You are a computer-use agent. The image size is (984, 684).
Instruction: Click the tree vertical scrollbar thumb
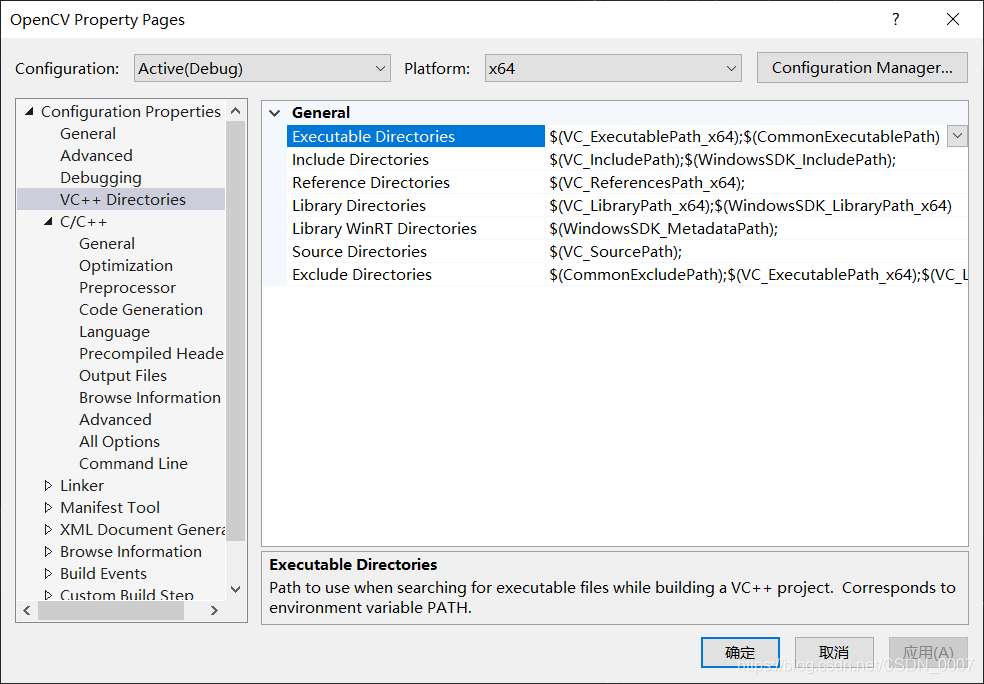(x=236, y=331)
